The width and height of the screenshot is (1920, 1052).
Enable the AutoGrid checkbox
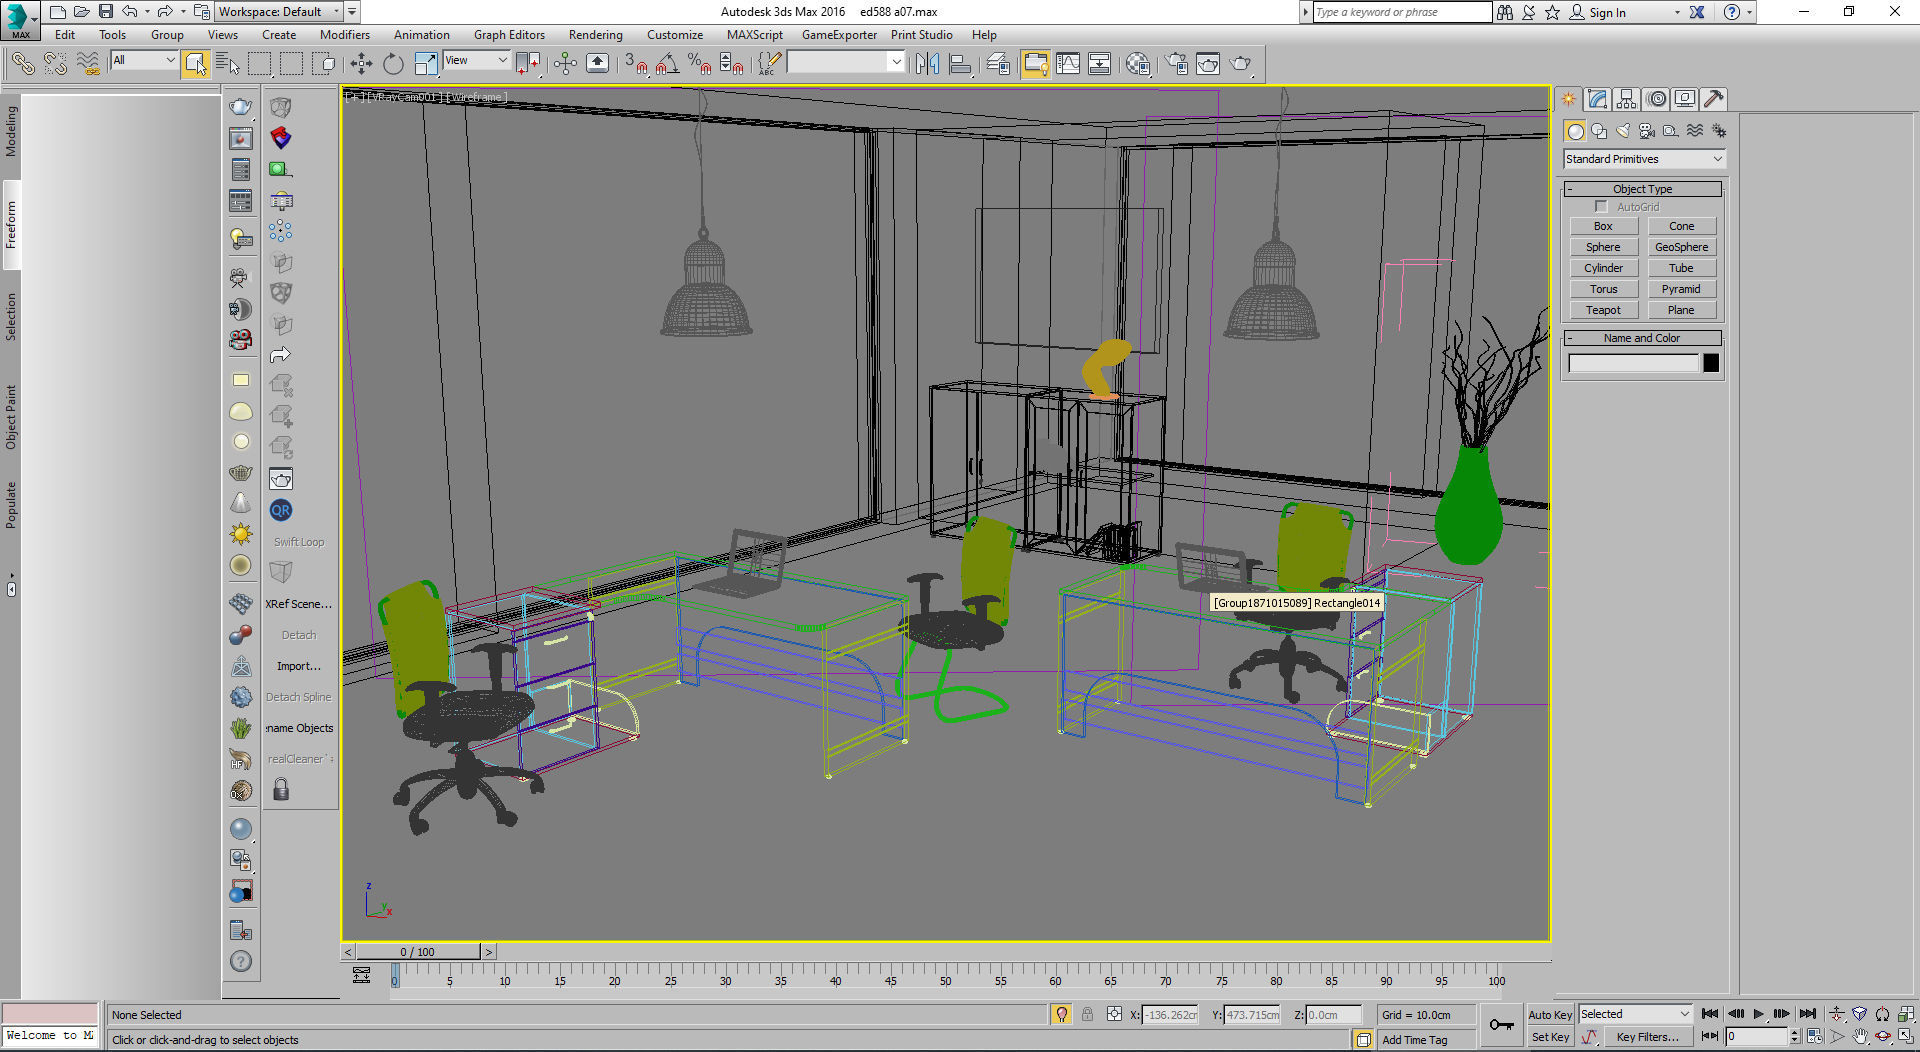[1601, 207]
